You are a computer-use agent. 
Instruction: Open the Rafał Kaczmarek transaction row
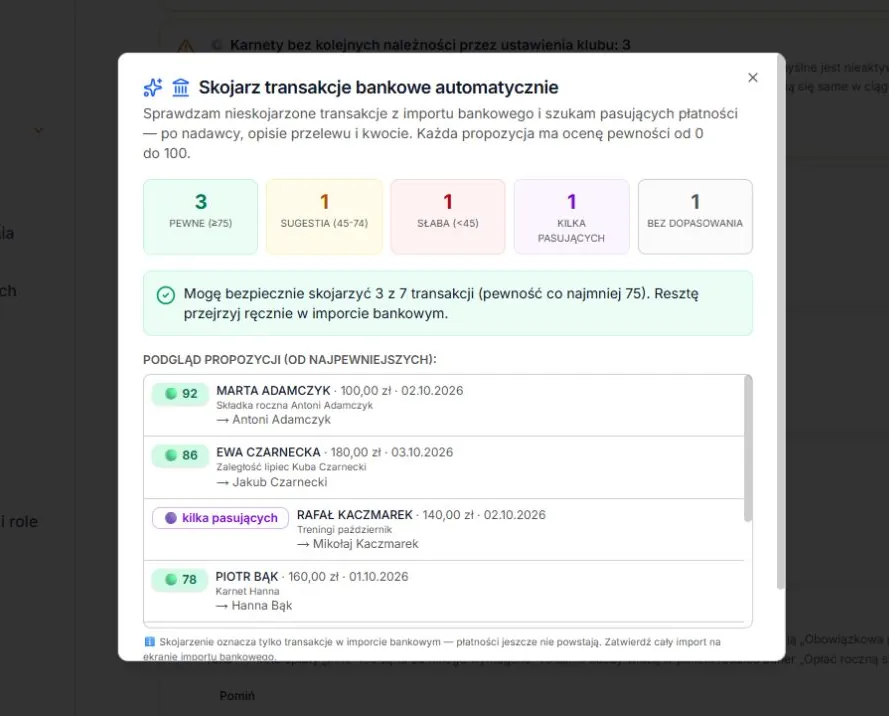click(444, 530)
